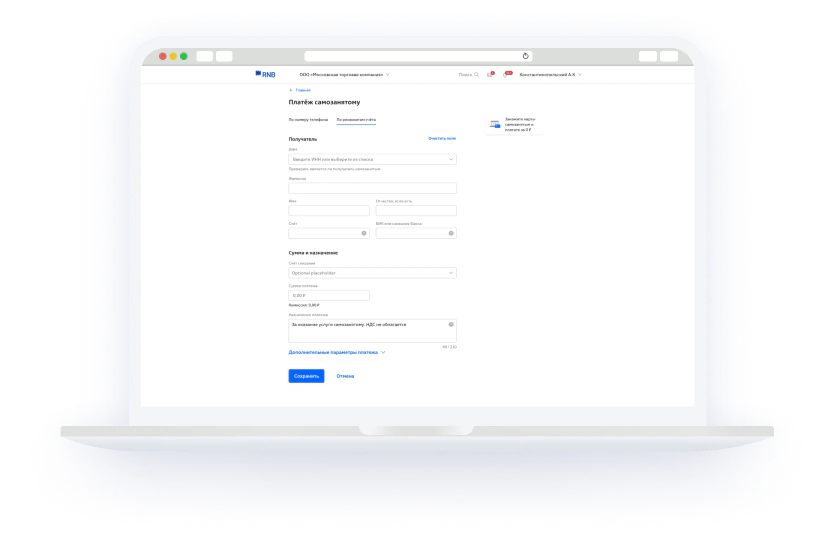Click the Отмена link
Image resolution: width=834 pixels, height=540 pixels.
coord(345,376)
